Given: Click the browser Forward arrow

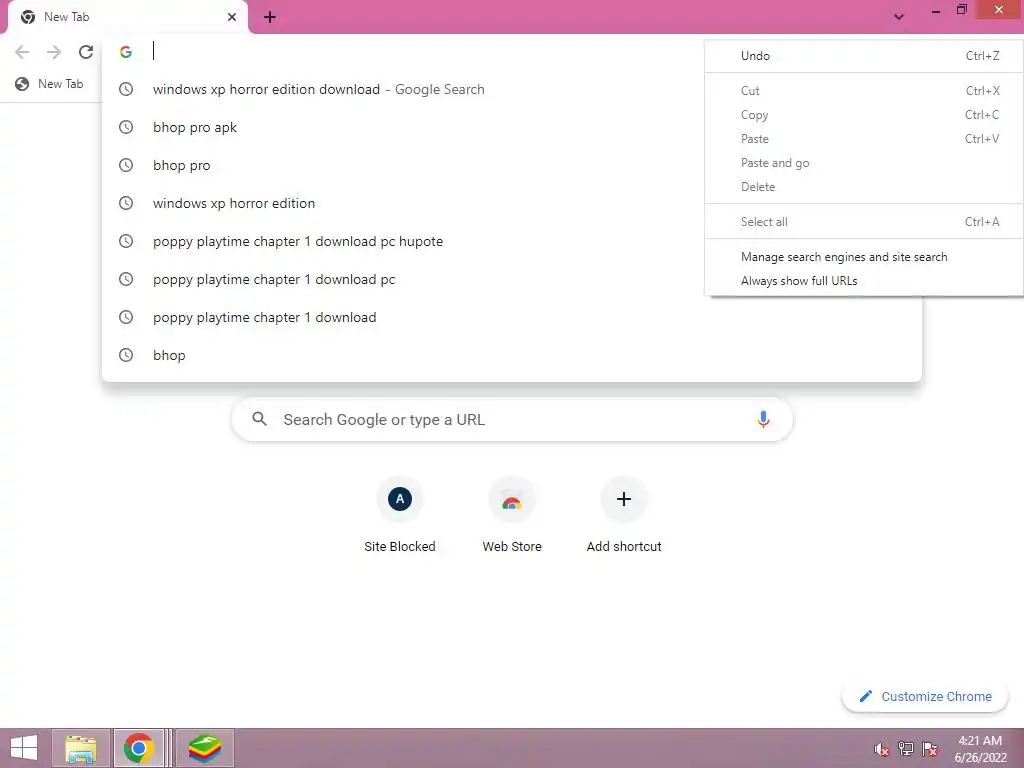Looking at the screenshot, I should tap(54, 52).
